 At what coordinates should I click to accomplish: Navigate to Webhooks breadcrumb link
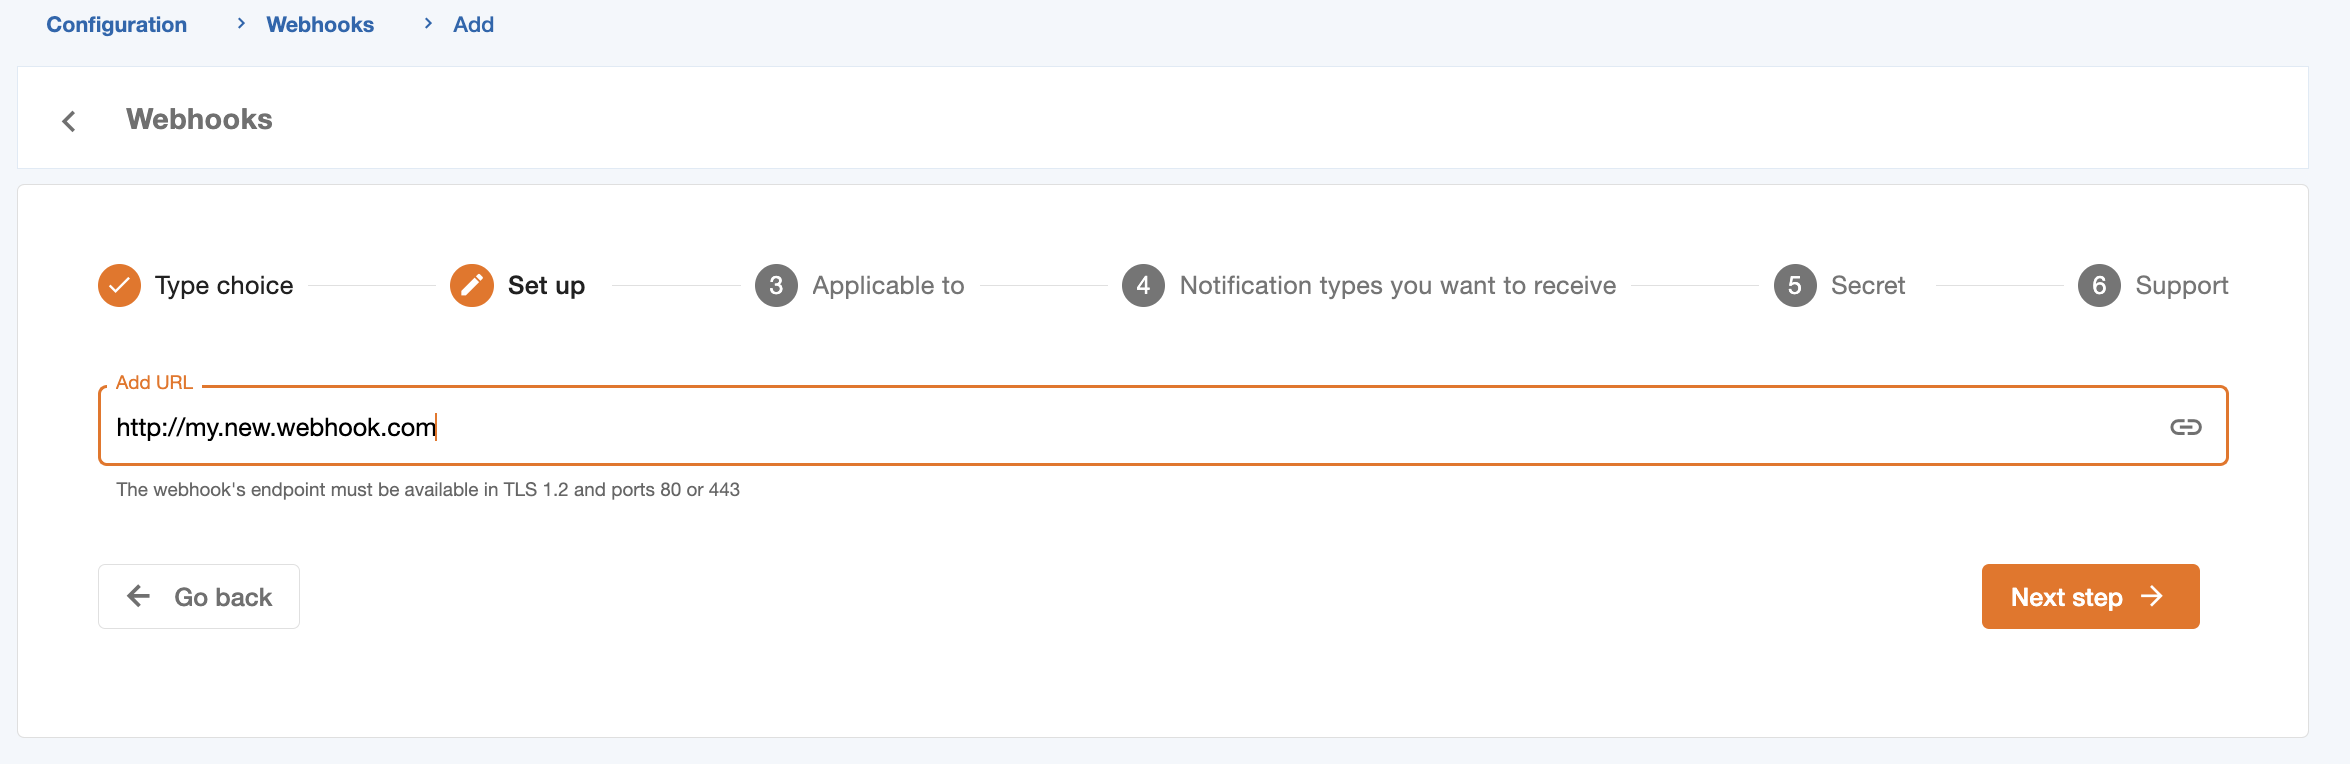pos(320,25)
